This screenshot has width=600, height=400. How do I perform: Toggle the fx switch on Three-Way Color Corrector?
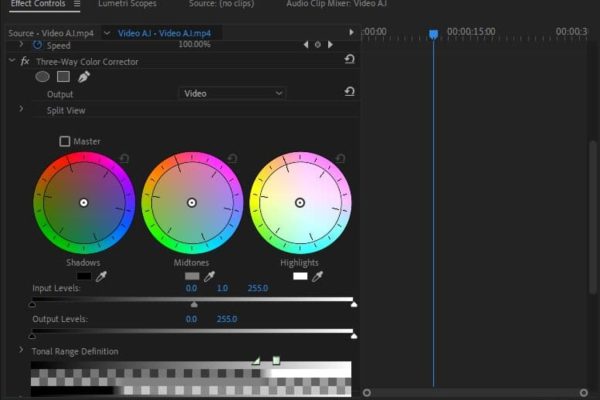[x=25, y=62]
